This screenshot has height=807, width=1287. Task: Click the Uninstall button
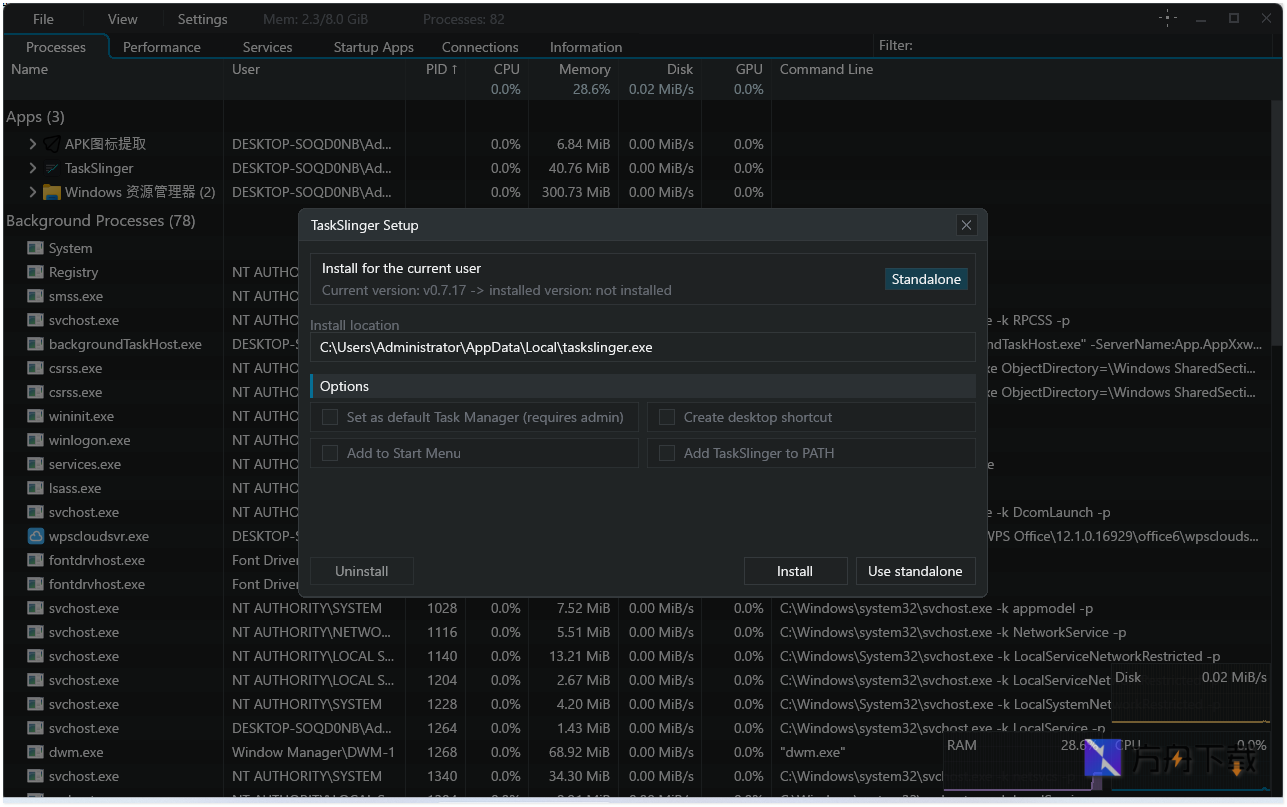(x=362, y=571)
